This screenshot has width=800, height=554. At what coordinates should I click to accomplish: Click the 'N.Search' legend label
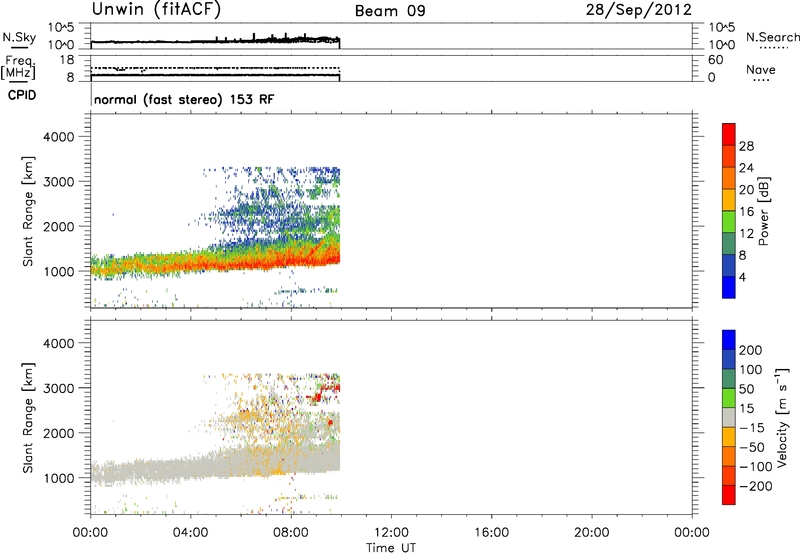pyautogui.click(x=772, y=37)
